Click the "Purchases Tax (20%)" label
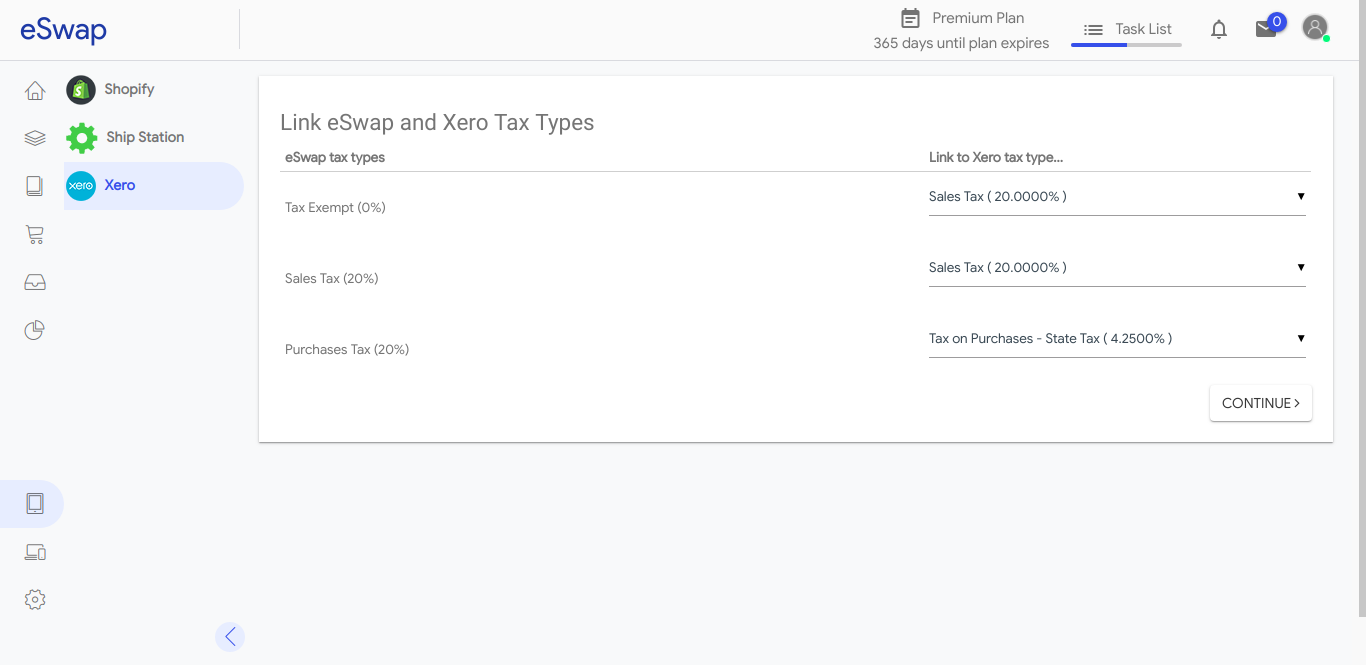 pos(347,350)
